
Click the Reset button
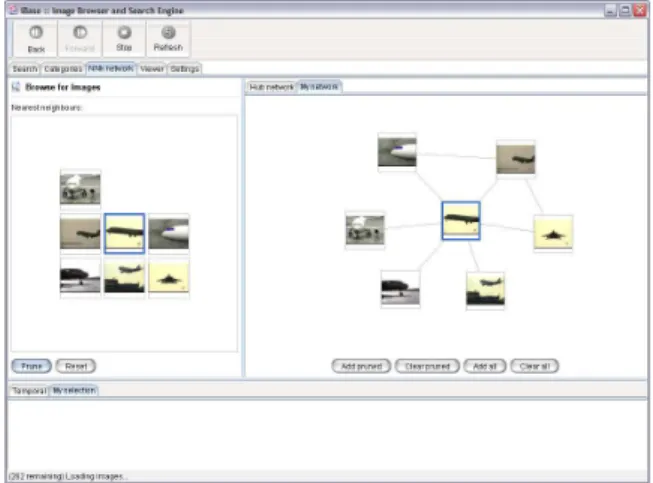tap(76, 366)
